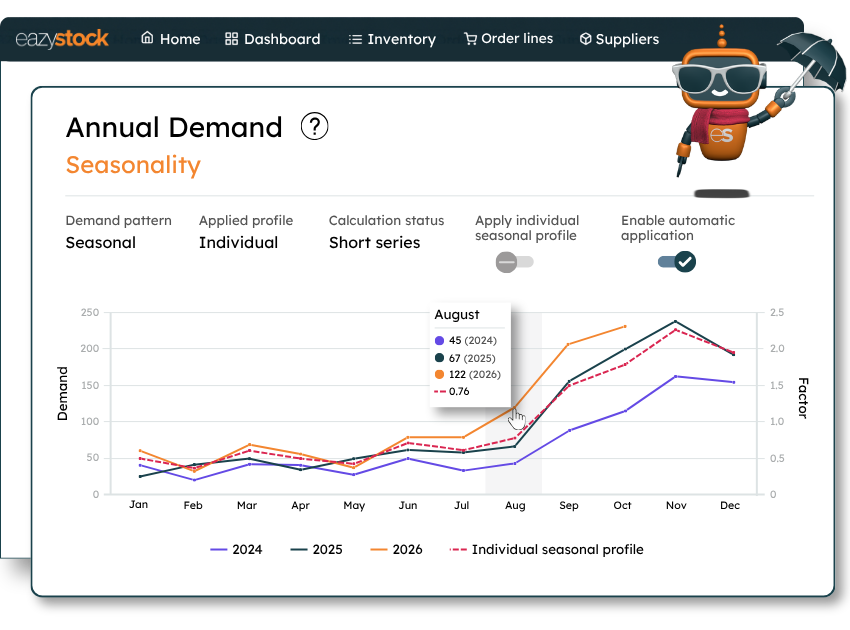Click the Order lines cart icon
Viewport: 850px width, 630px height.
(x=471, y=38)
